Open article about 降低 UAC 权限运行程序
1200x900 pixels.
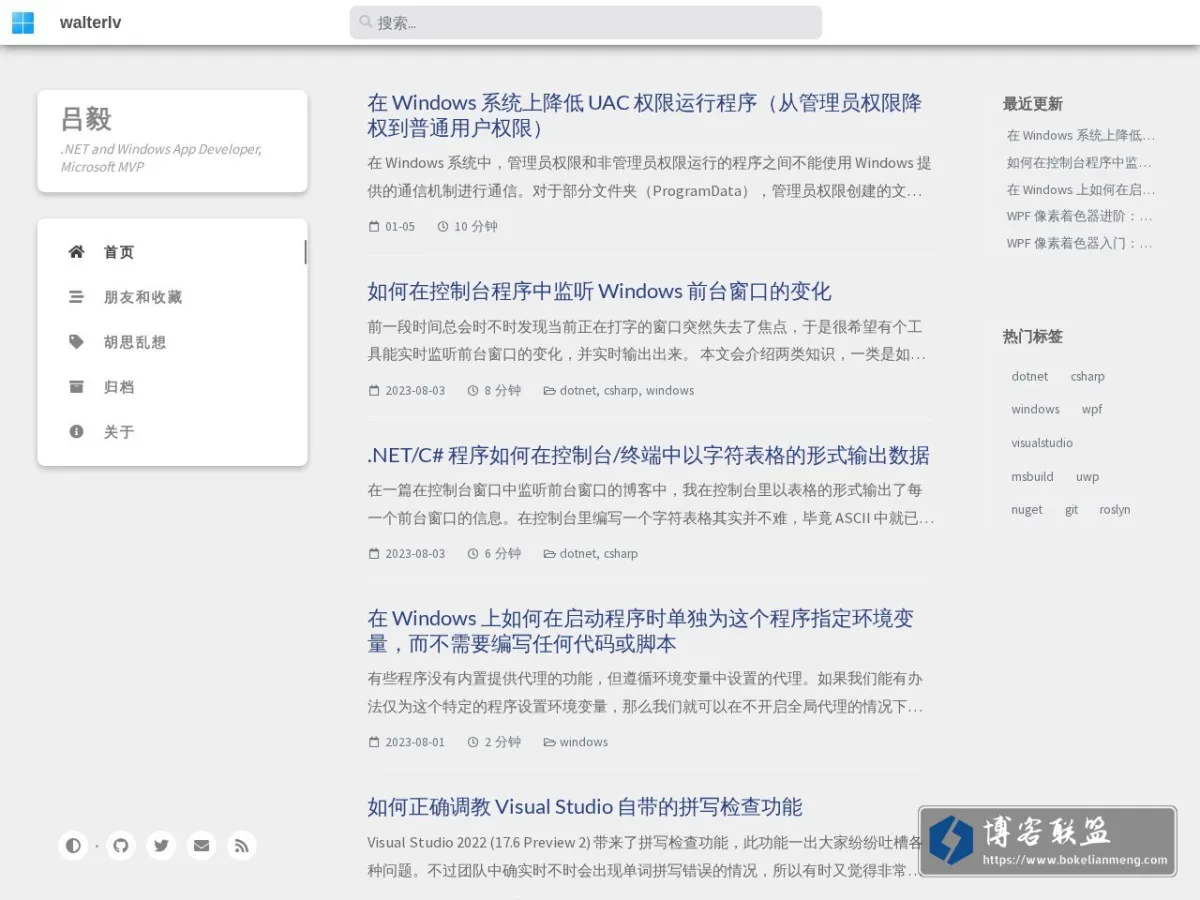coord(645,116)
